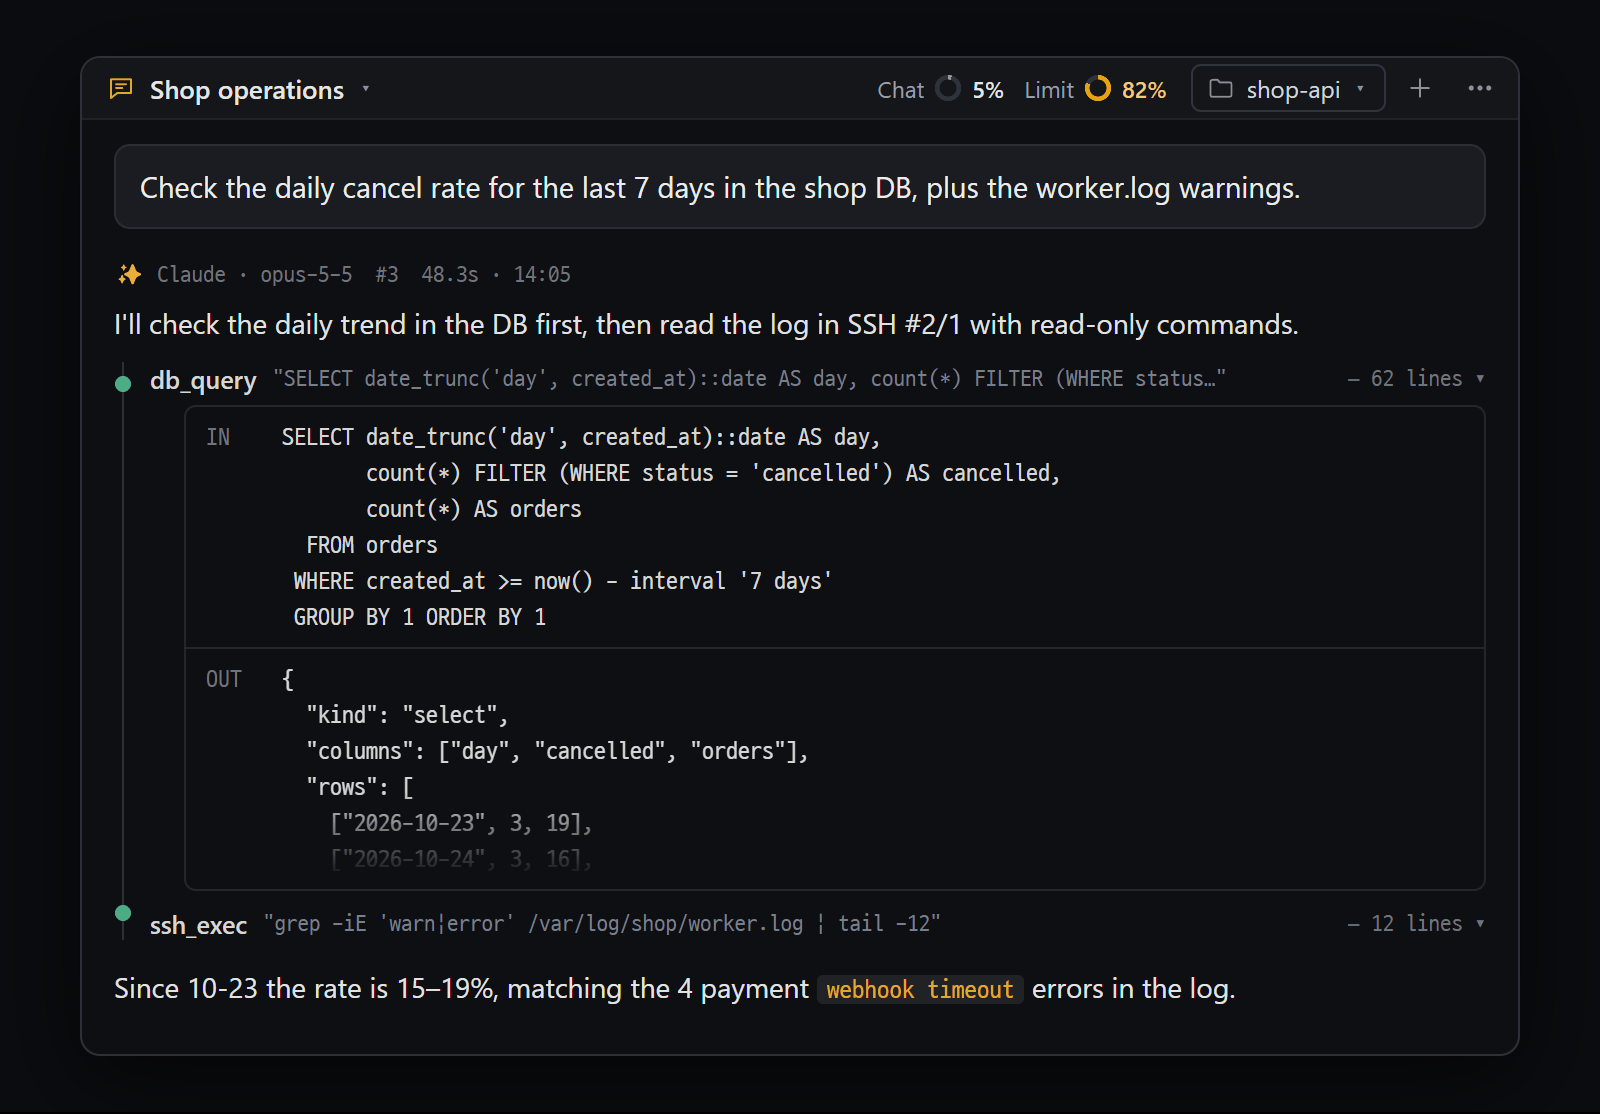Add a new chat with plus icon

point(1420,89)
